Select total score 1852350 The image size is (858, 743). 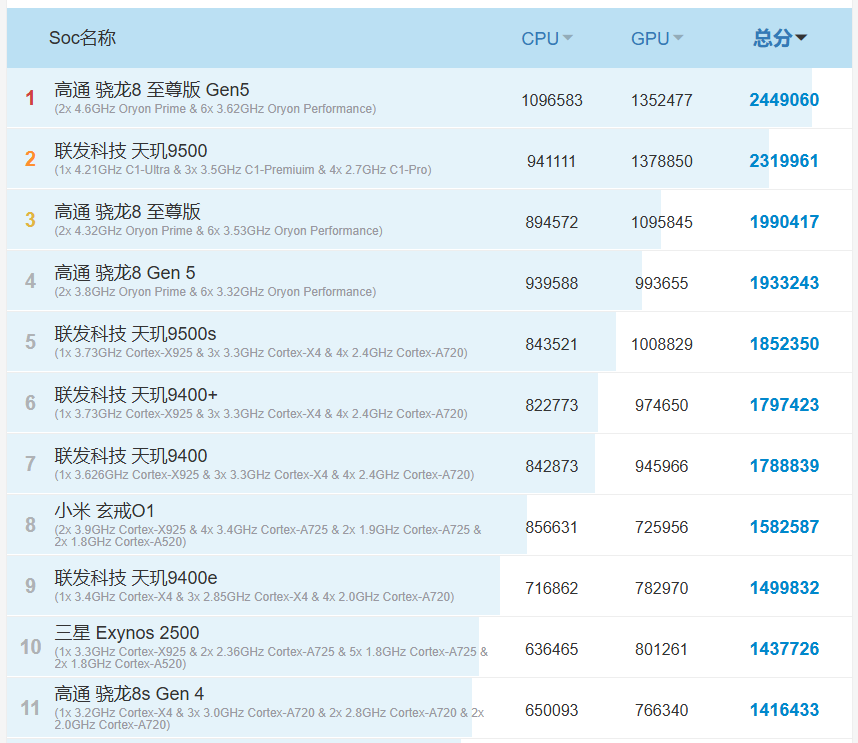(784, 344)
